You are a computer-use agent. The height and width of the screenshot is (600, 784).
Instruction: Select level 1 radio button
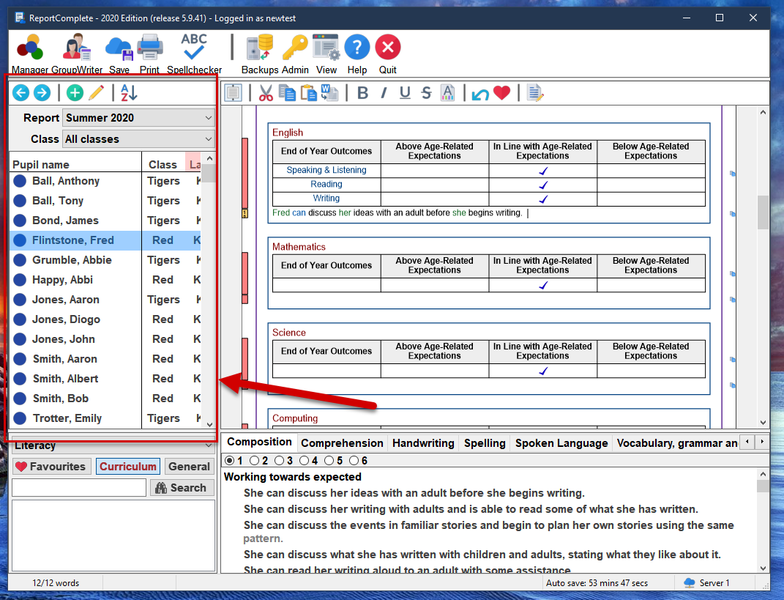(x=230, y=460)
